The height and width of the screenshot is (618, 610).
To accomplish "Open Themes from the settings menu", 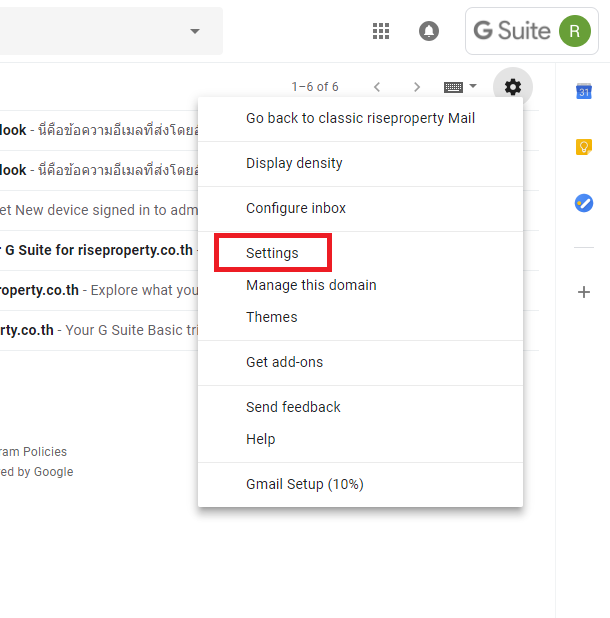I will point(271,317).
